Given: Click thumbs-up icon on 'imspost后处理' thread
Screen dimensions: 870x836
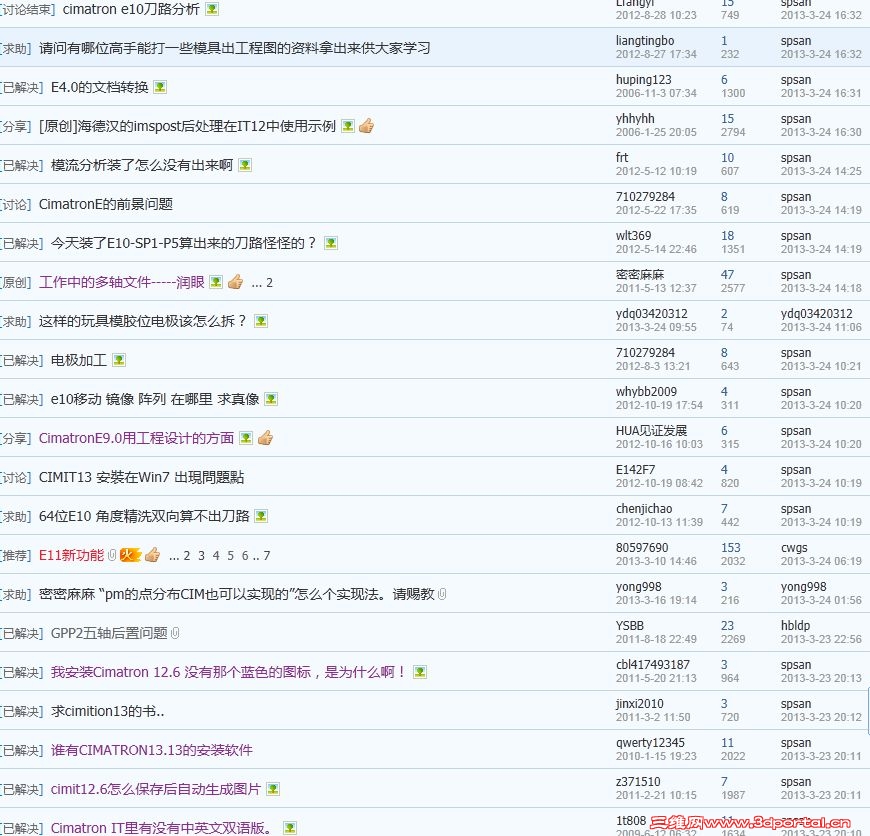Looking at the screenshot, I should [366, 126].
